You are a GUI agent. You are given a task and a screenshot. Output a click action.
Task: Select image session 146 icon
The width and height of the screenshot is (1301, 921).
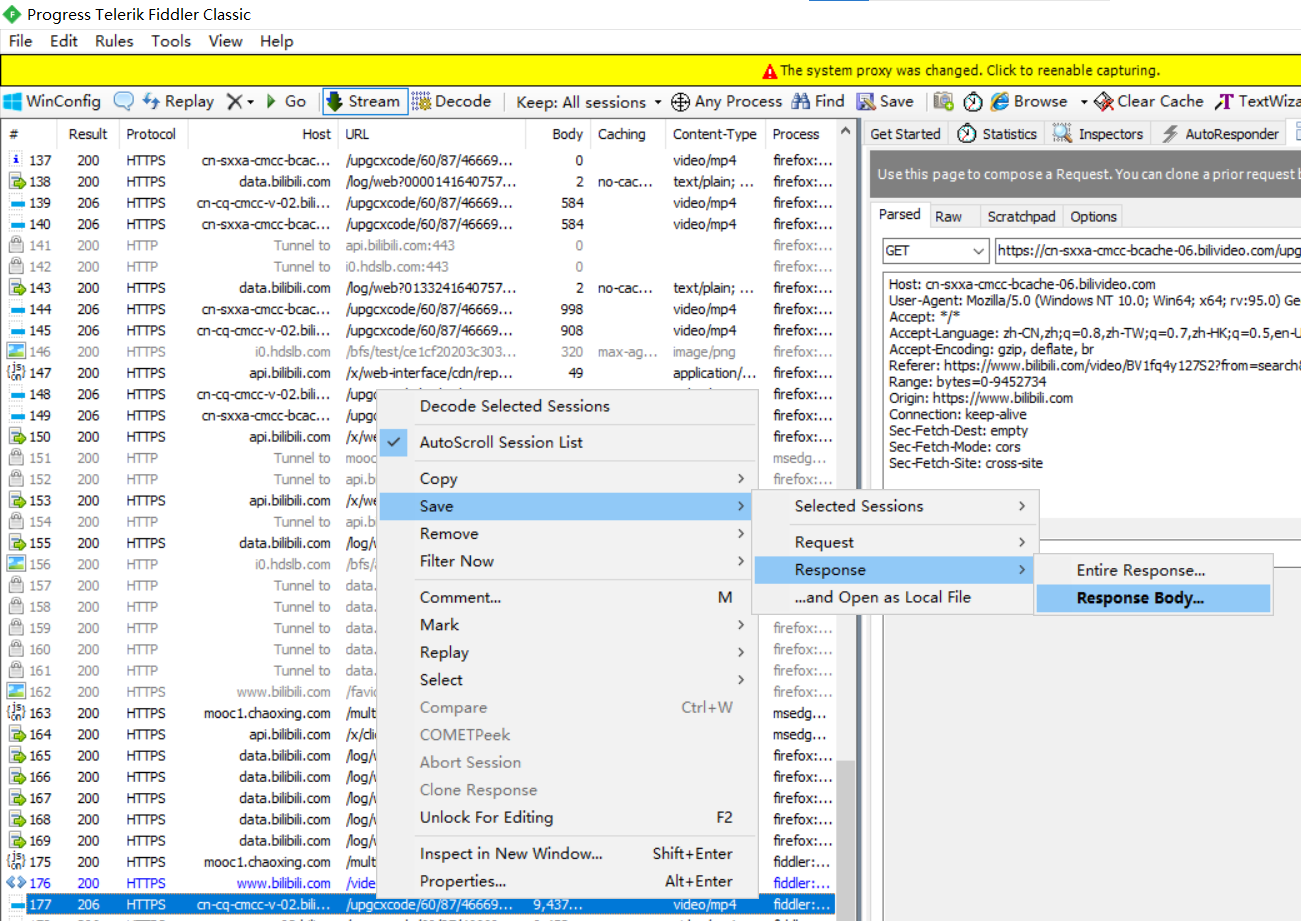(16, 352)
